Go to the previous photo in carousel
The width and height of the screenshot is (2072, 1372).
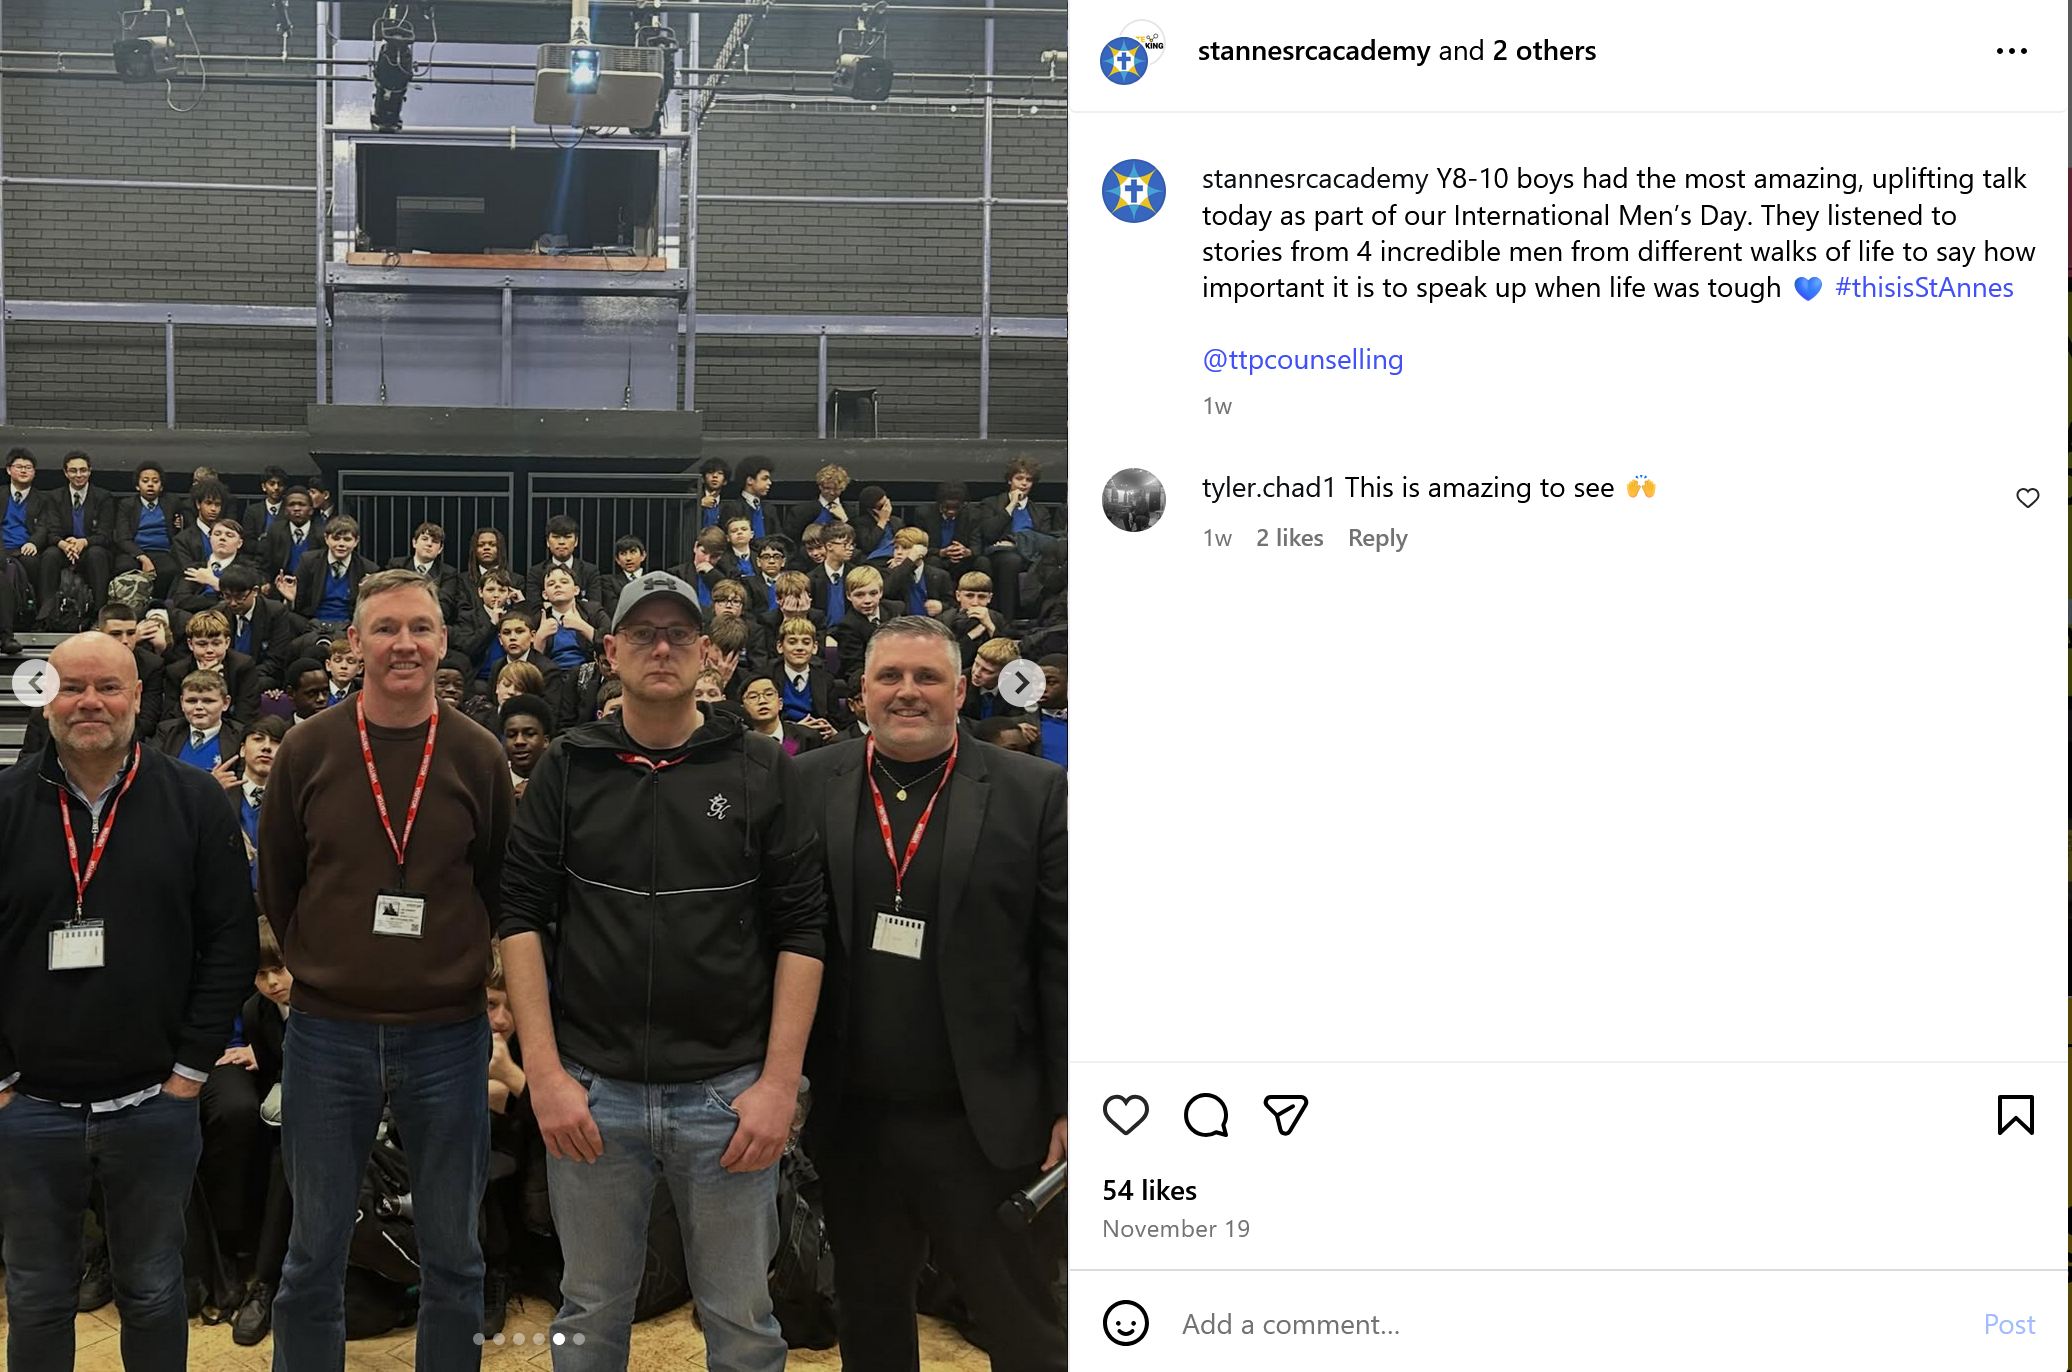(36, 683)
